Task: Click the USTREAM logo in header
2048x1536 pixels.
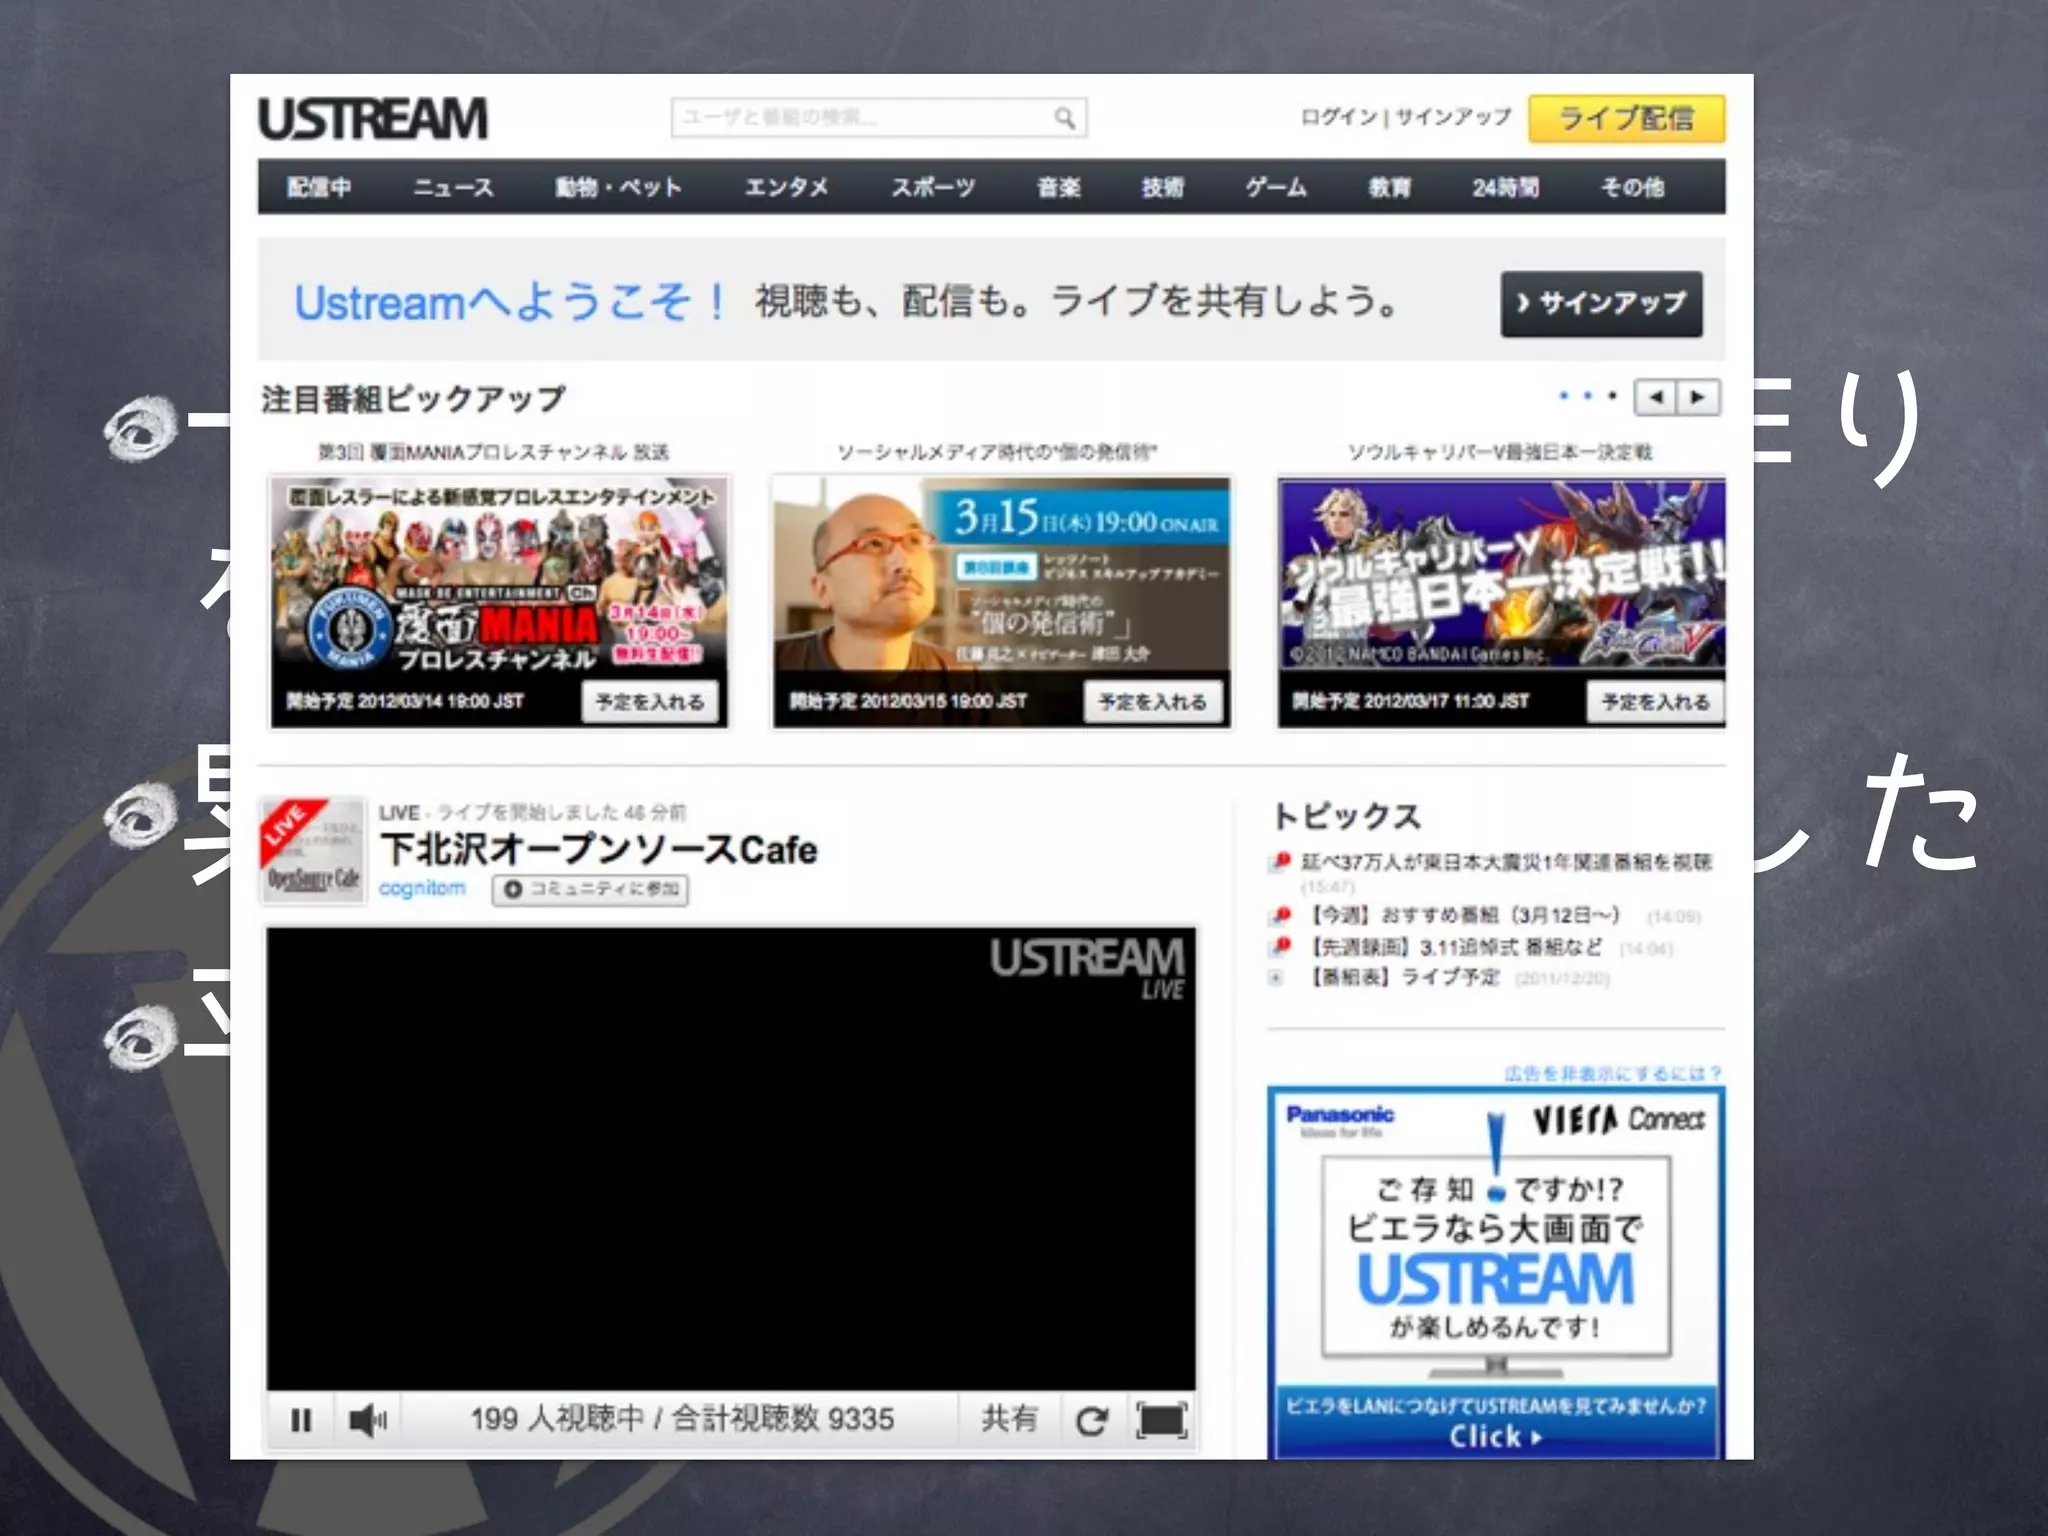Action: point(373,119)
